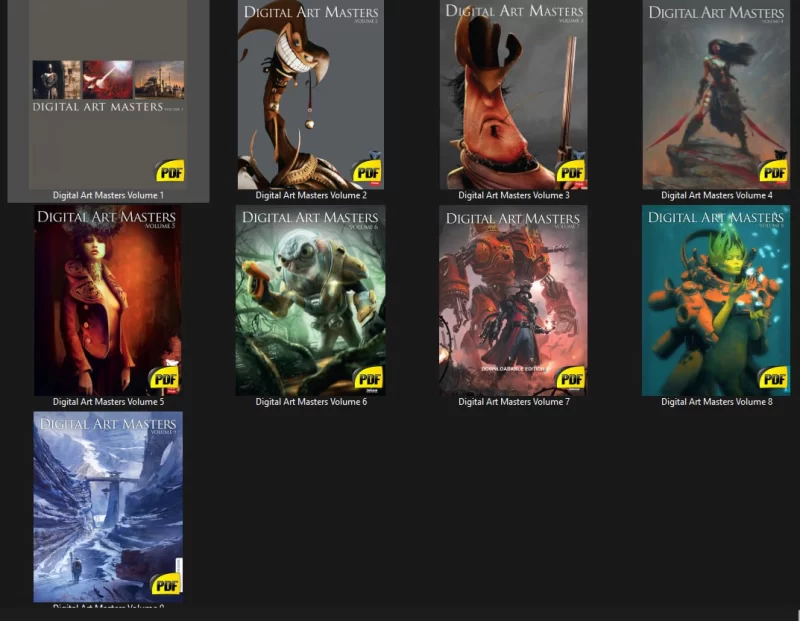Screen dimensions: 800x621
Task: Click the PDF badge on Volume 9 thumbnail
Action: [164, 584]
